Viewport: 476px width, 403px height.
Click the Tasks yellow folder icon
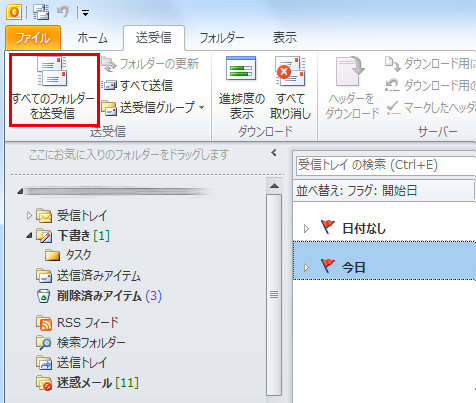pos(52,255)
